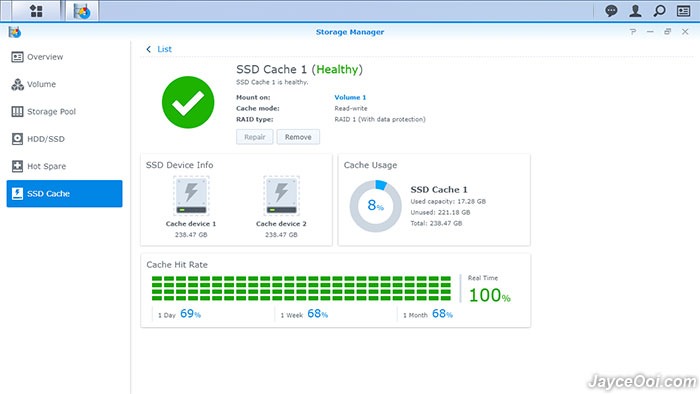Viewport: 700px width, 394px height.
Task: Click the search magnifier icon
Action: (x=659, y=11)
